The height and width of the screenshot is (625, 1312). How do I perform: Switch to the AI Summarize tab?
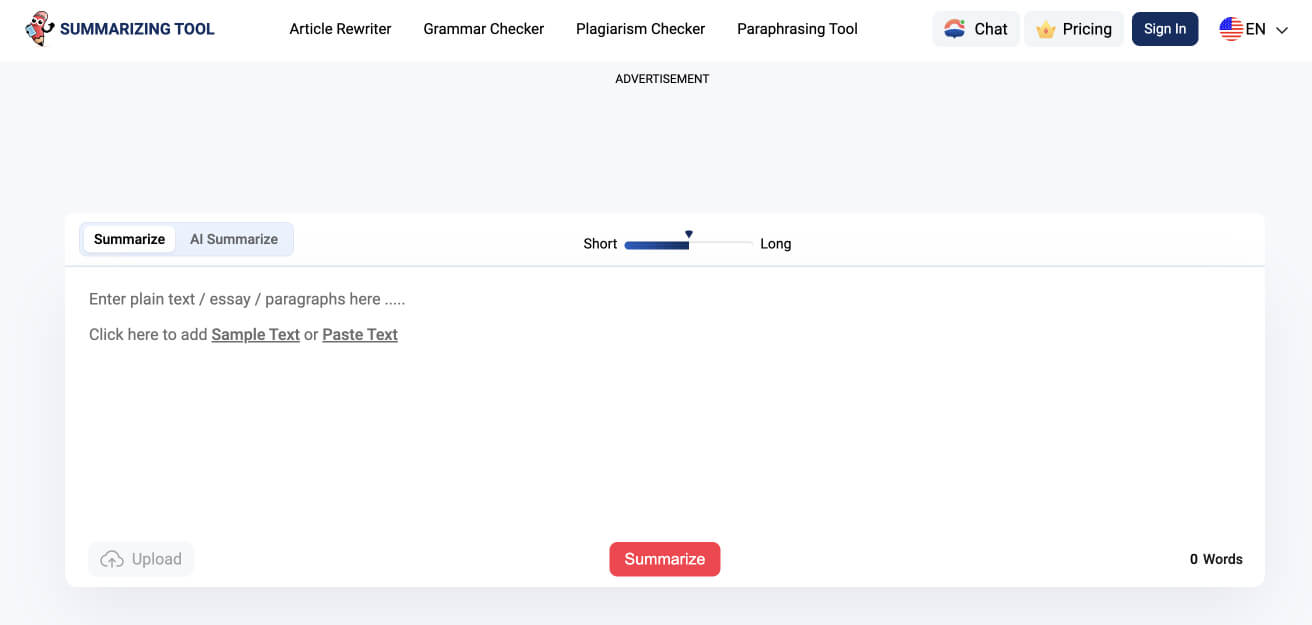coord(234,239)
